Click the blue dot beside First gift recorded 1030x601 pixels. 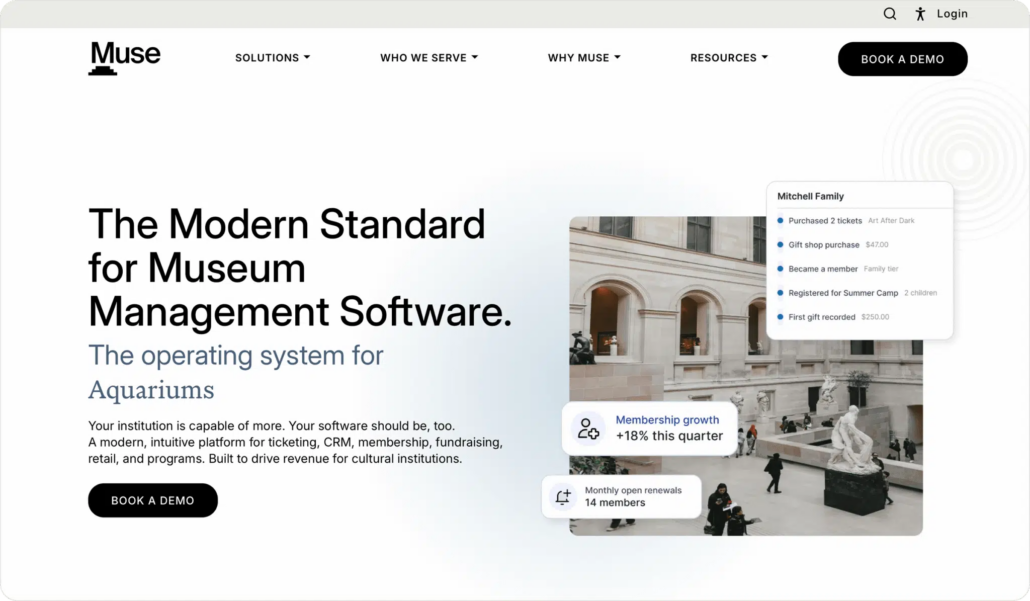coord(780,317)
